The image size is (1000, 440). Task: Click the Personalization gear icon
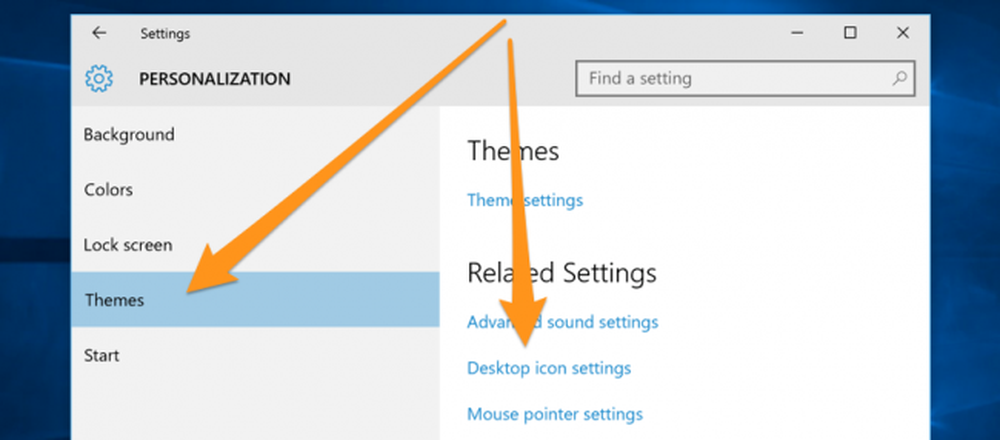coord(99,79)
